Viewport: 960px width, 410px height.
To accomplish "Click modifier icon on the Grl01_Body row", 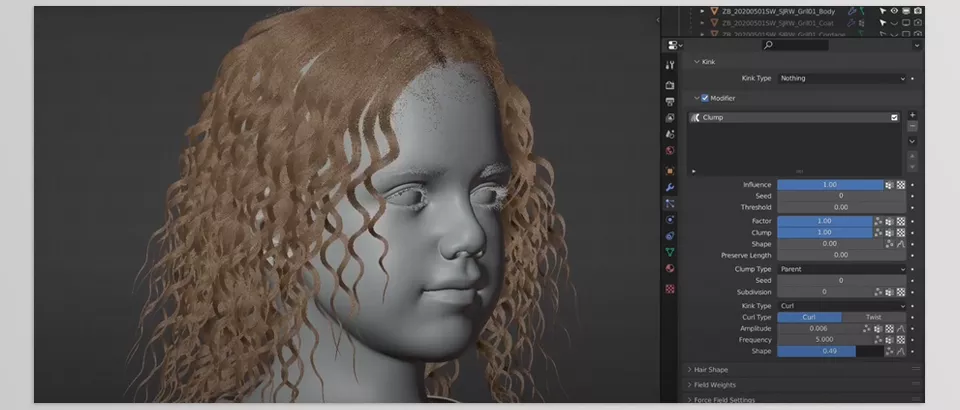I will pyautogui.click(x=852, y=11).
